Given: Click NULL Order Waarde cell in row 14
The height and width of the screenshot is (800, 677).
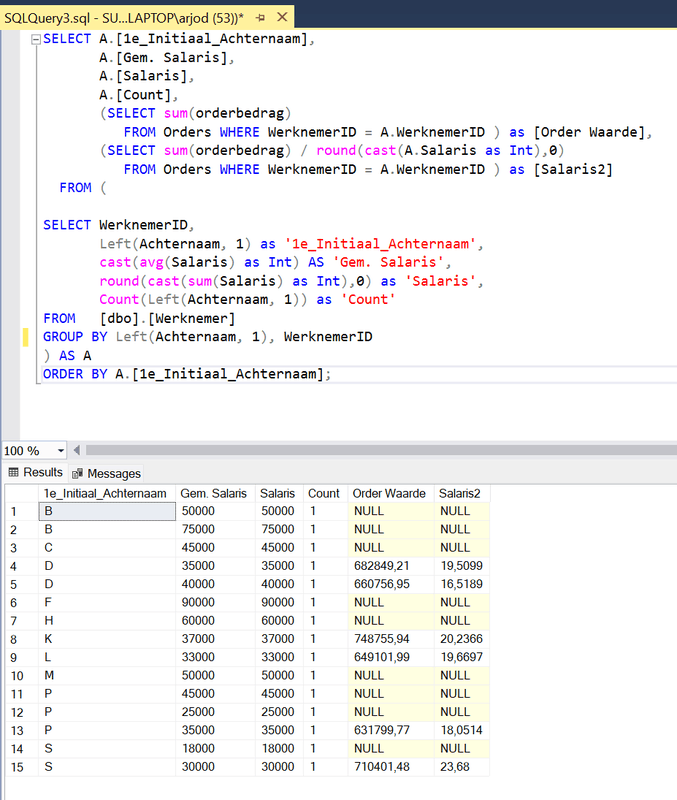Looking at the screenshot, I should [x=391, y=748].
